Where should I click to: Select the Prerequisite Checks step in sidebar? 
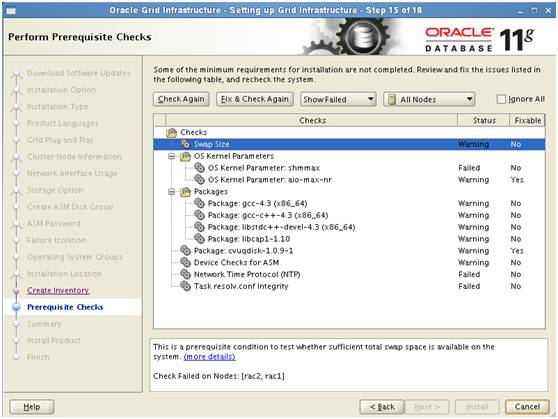[x=65, y=307]
